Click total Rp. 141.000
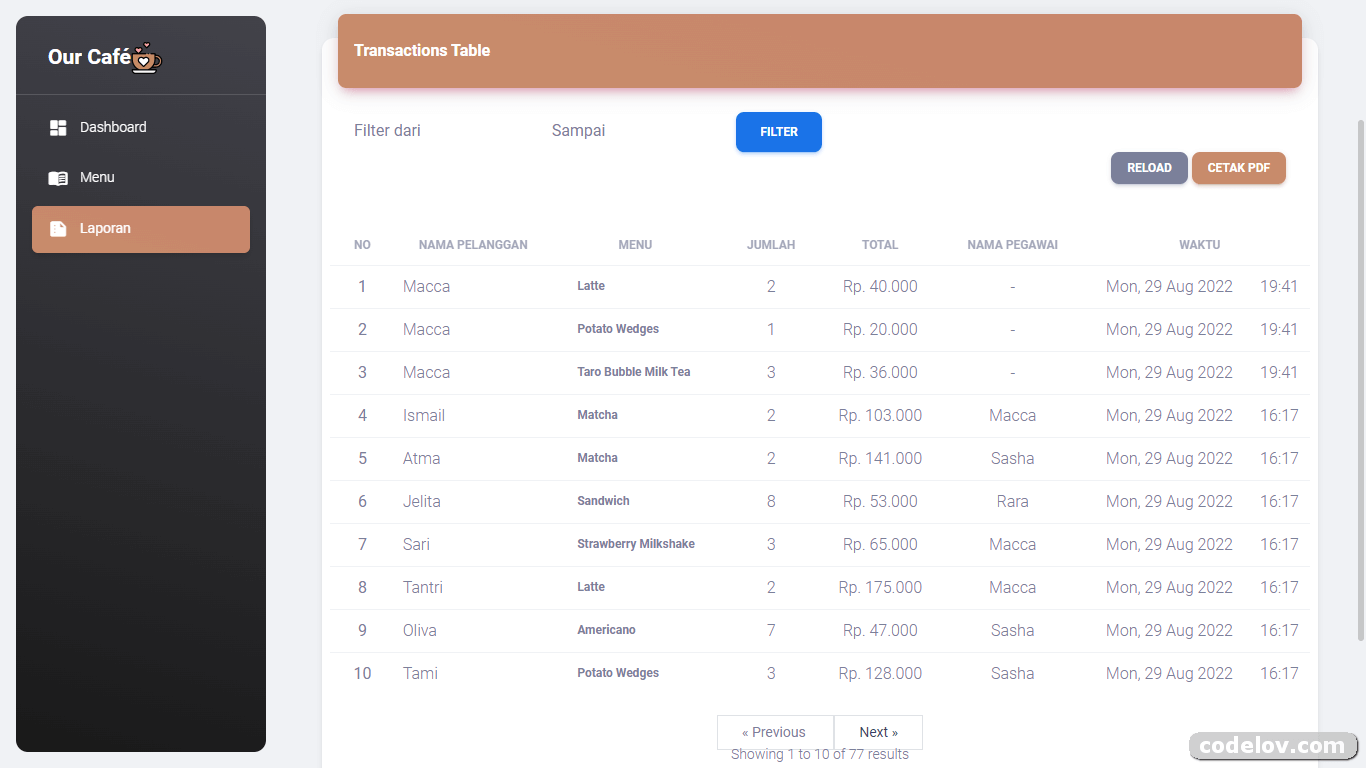The height and width of the screenshot is (768, 1366). click(880, 458)
